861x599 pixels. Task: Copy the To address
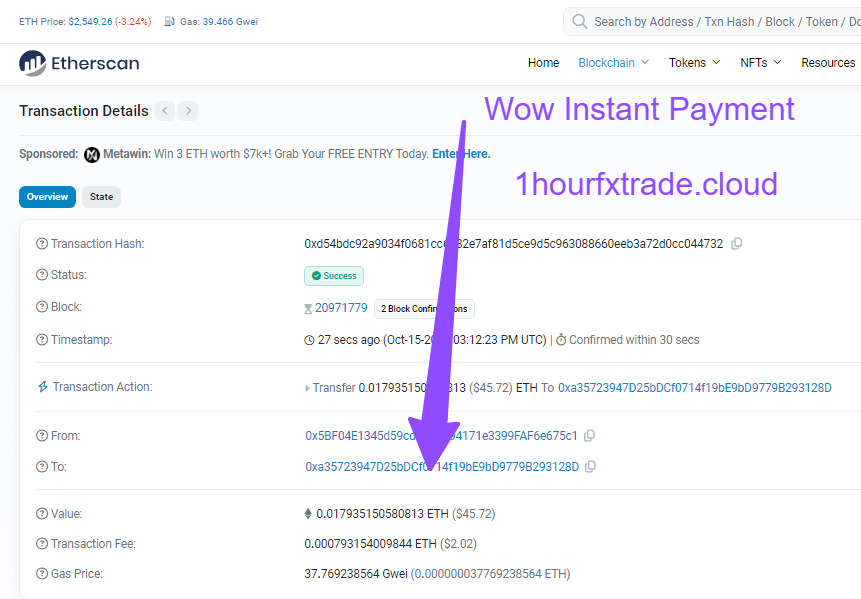tap(590, 467)
